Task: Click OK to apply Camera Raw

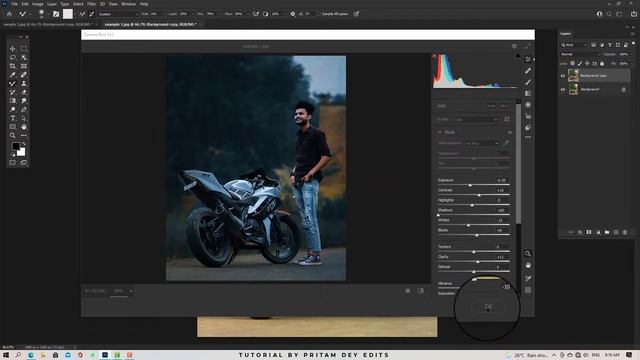Action: 488,307
